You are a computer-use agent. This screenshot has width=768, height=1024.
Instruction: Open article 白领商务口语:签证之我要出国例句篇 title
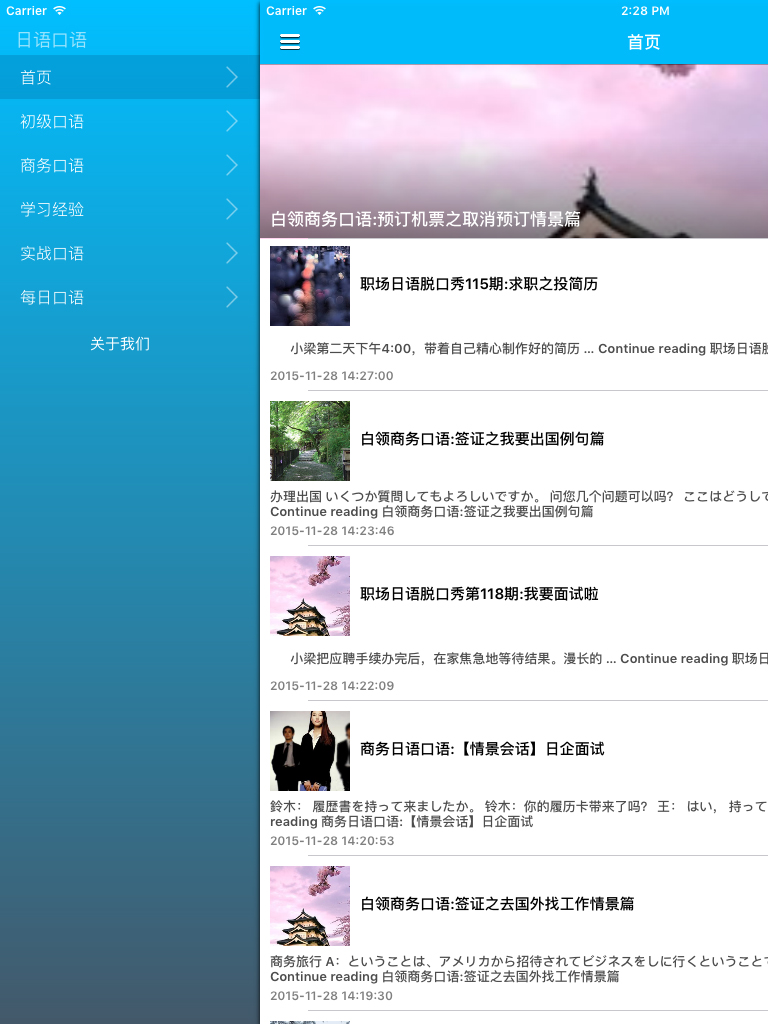[482, 439]
